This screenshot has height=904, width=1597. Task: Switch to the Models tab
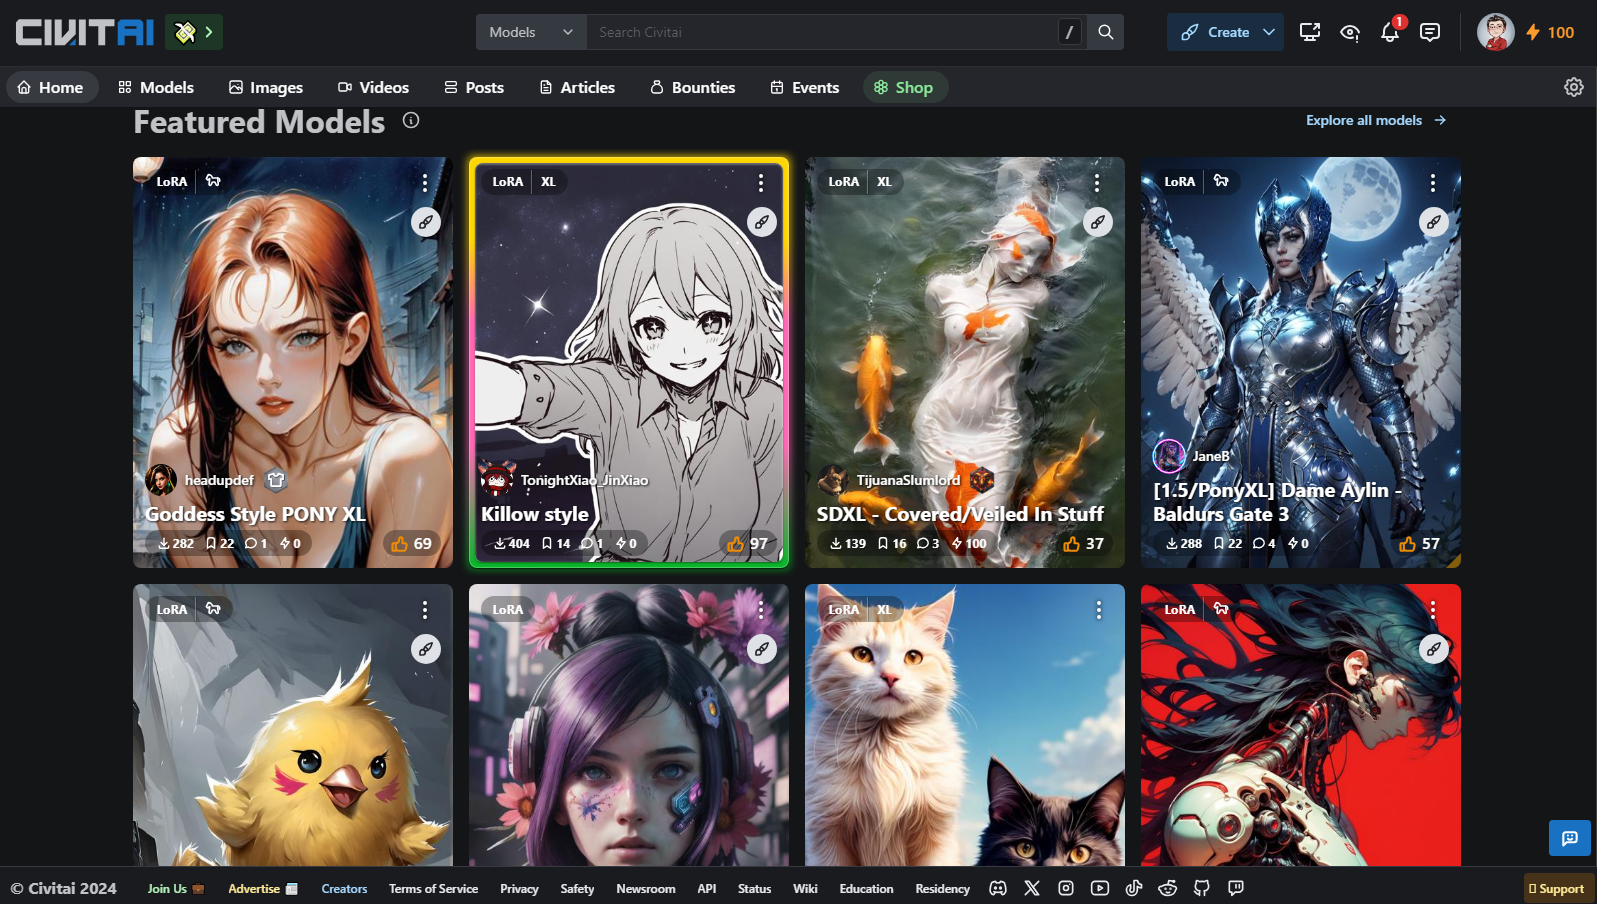pos(156,87)
